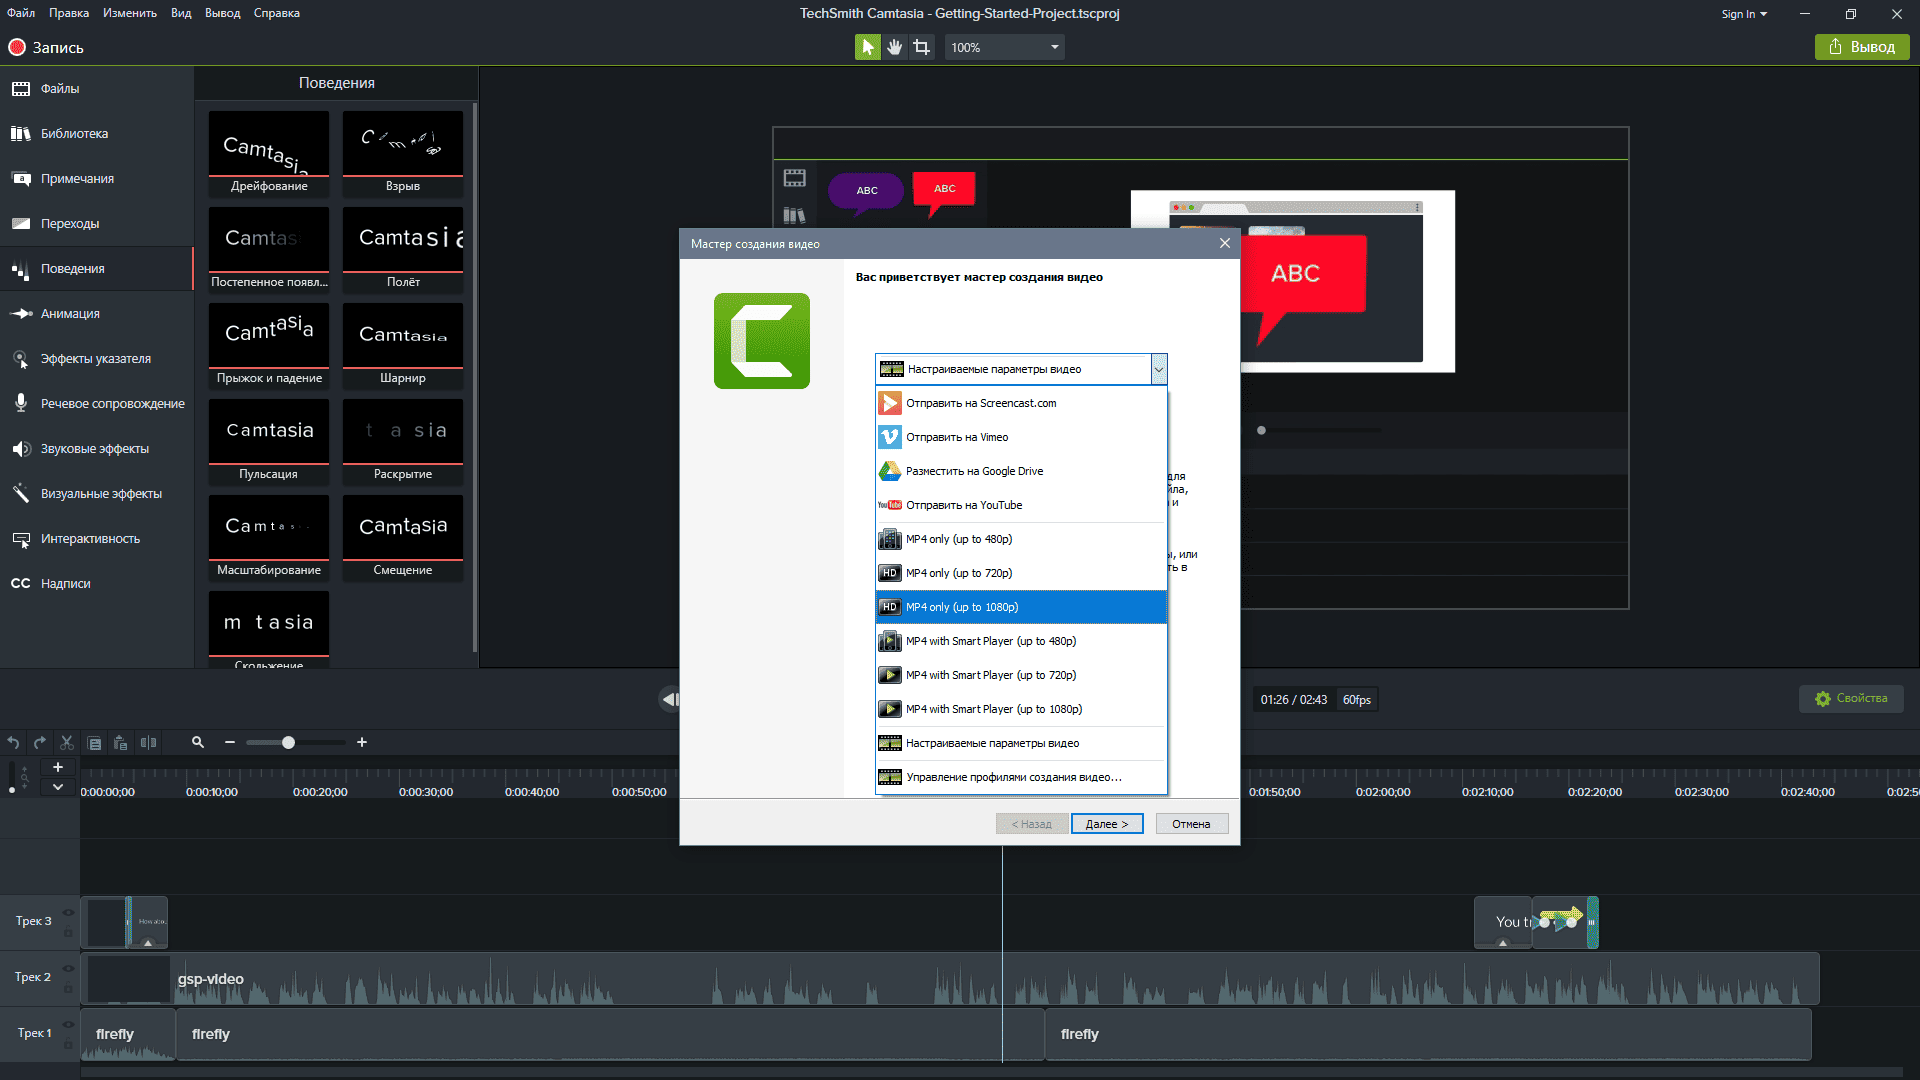The image size is (1920, 1080).
Task: Zoom out timeline with minus icon
Action: [x=230, y=742]
